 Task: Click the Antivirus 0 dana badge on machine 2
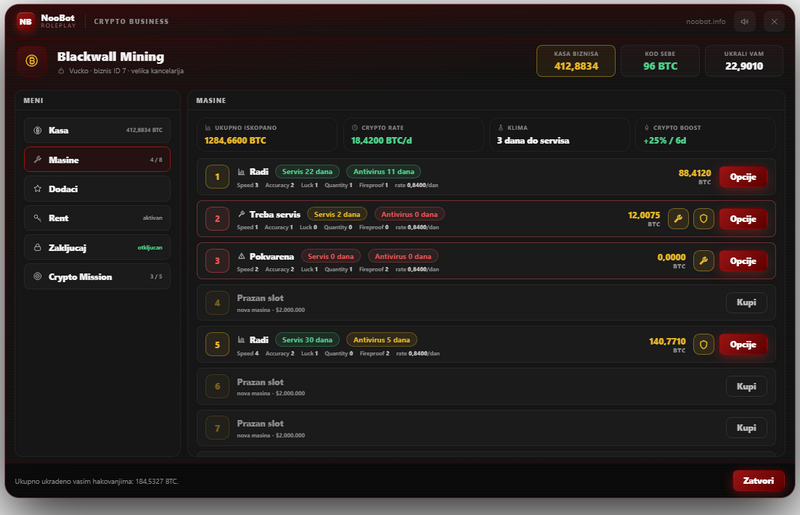(x=409, y=214)
